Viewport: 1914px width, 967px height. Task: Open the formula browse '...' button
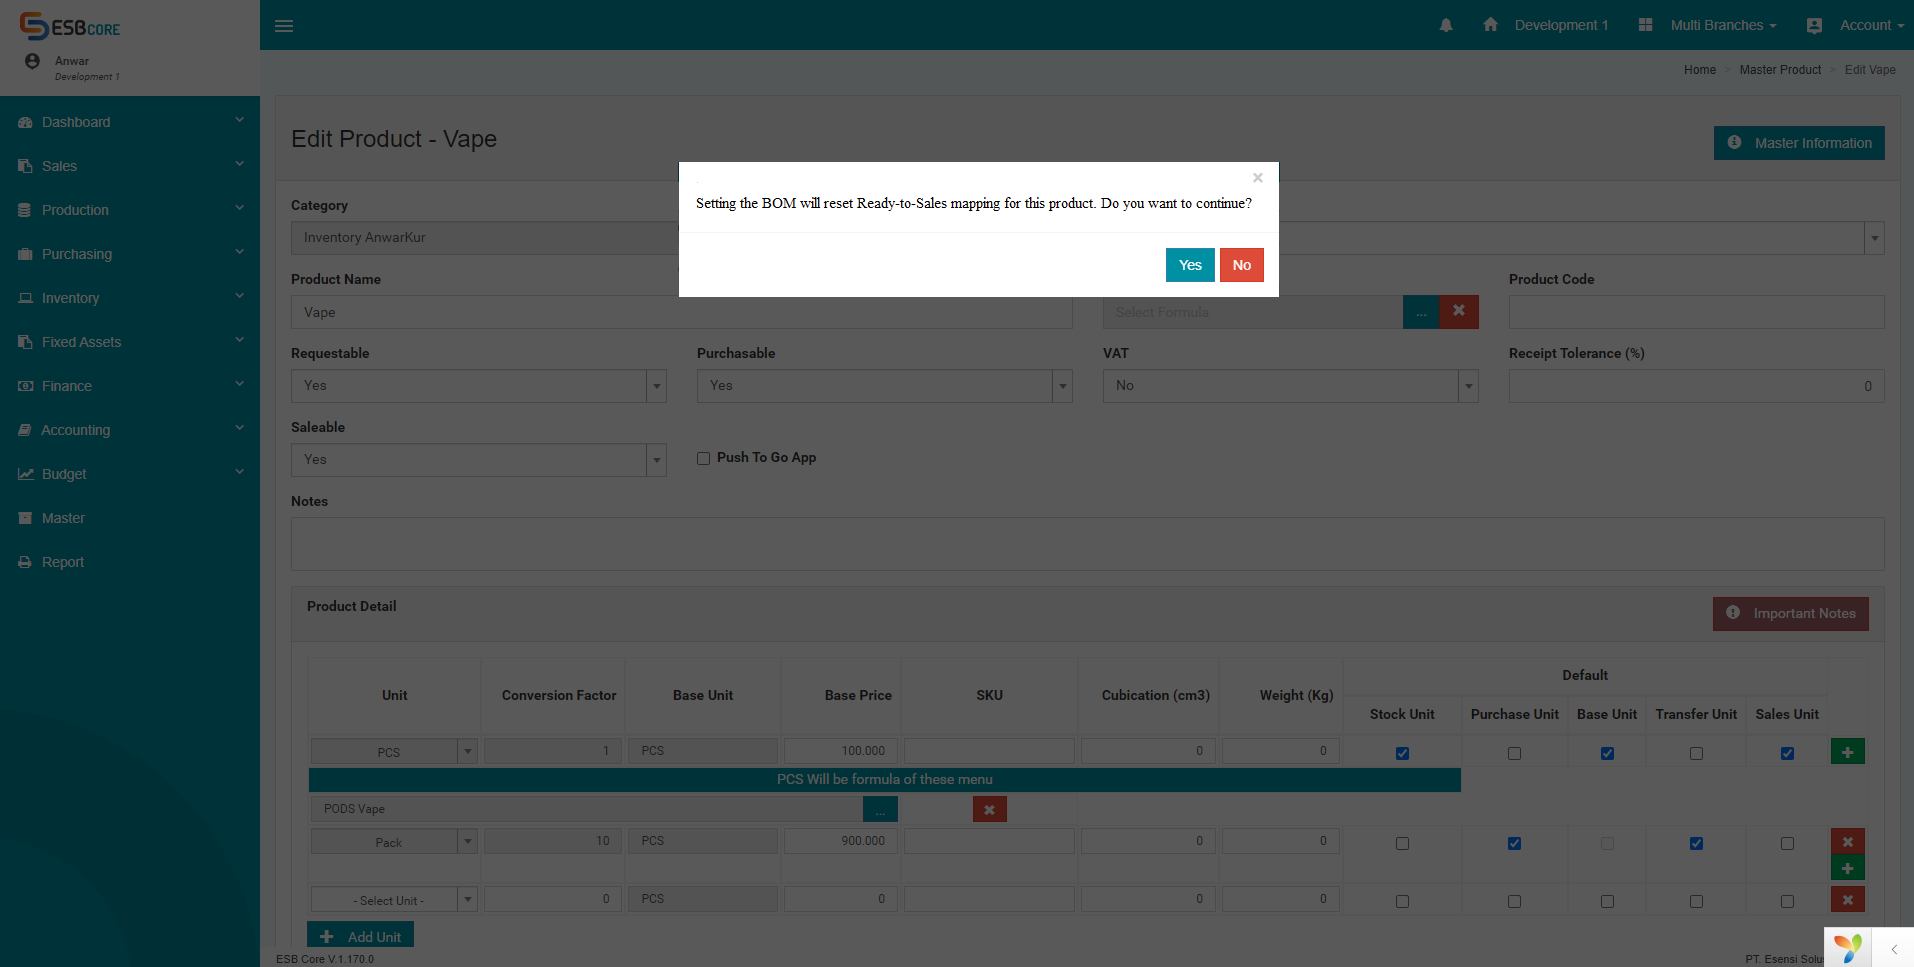coord(1421,312)
